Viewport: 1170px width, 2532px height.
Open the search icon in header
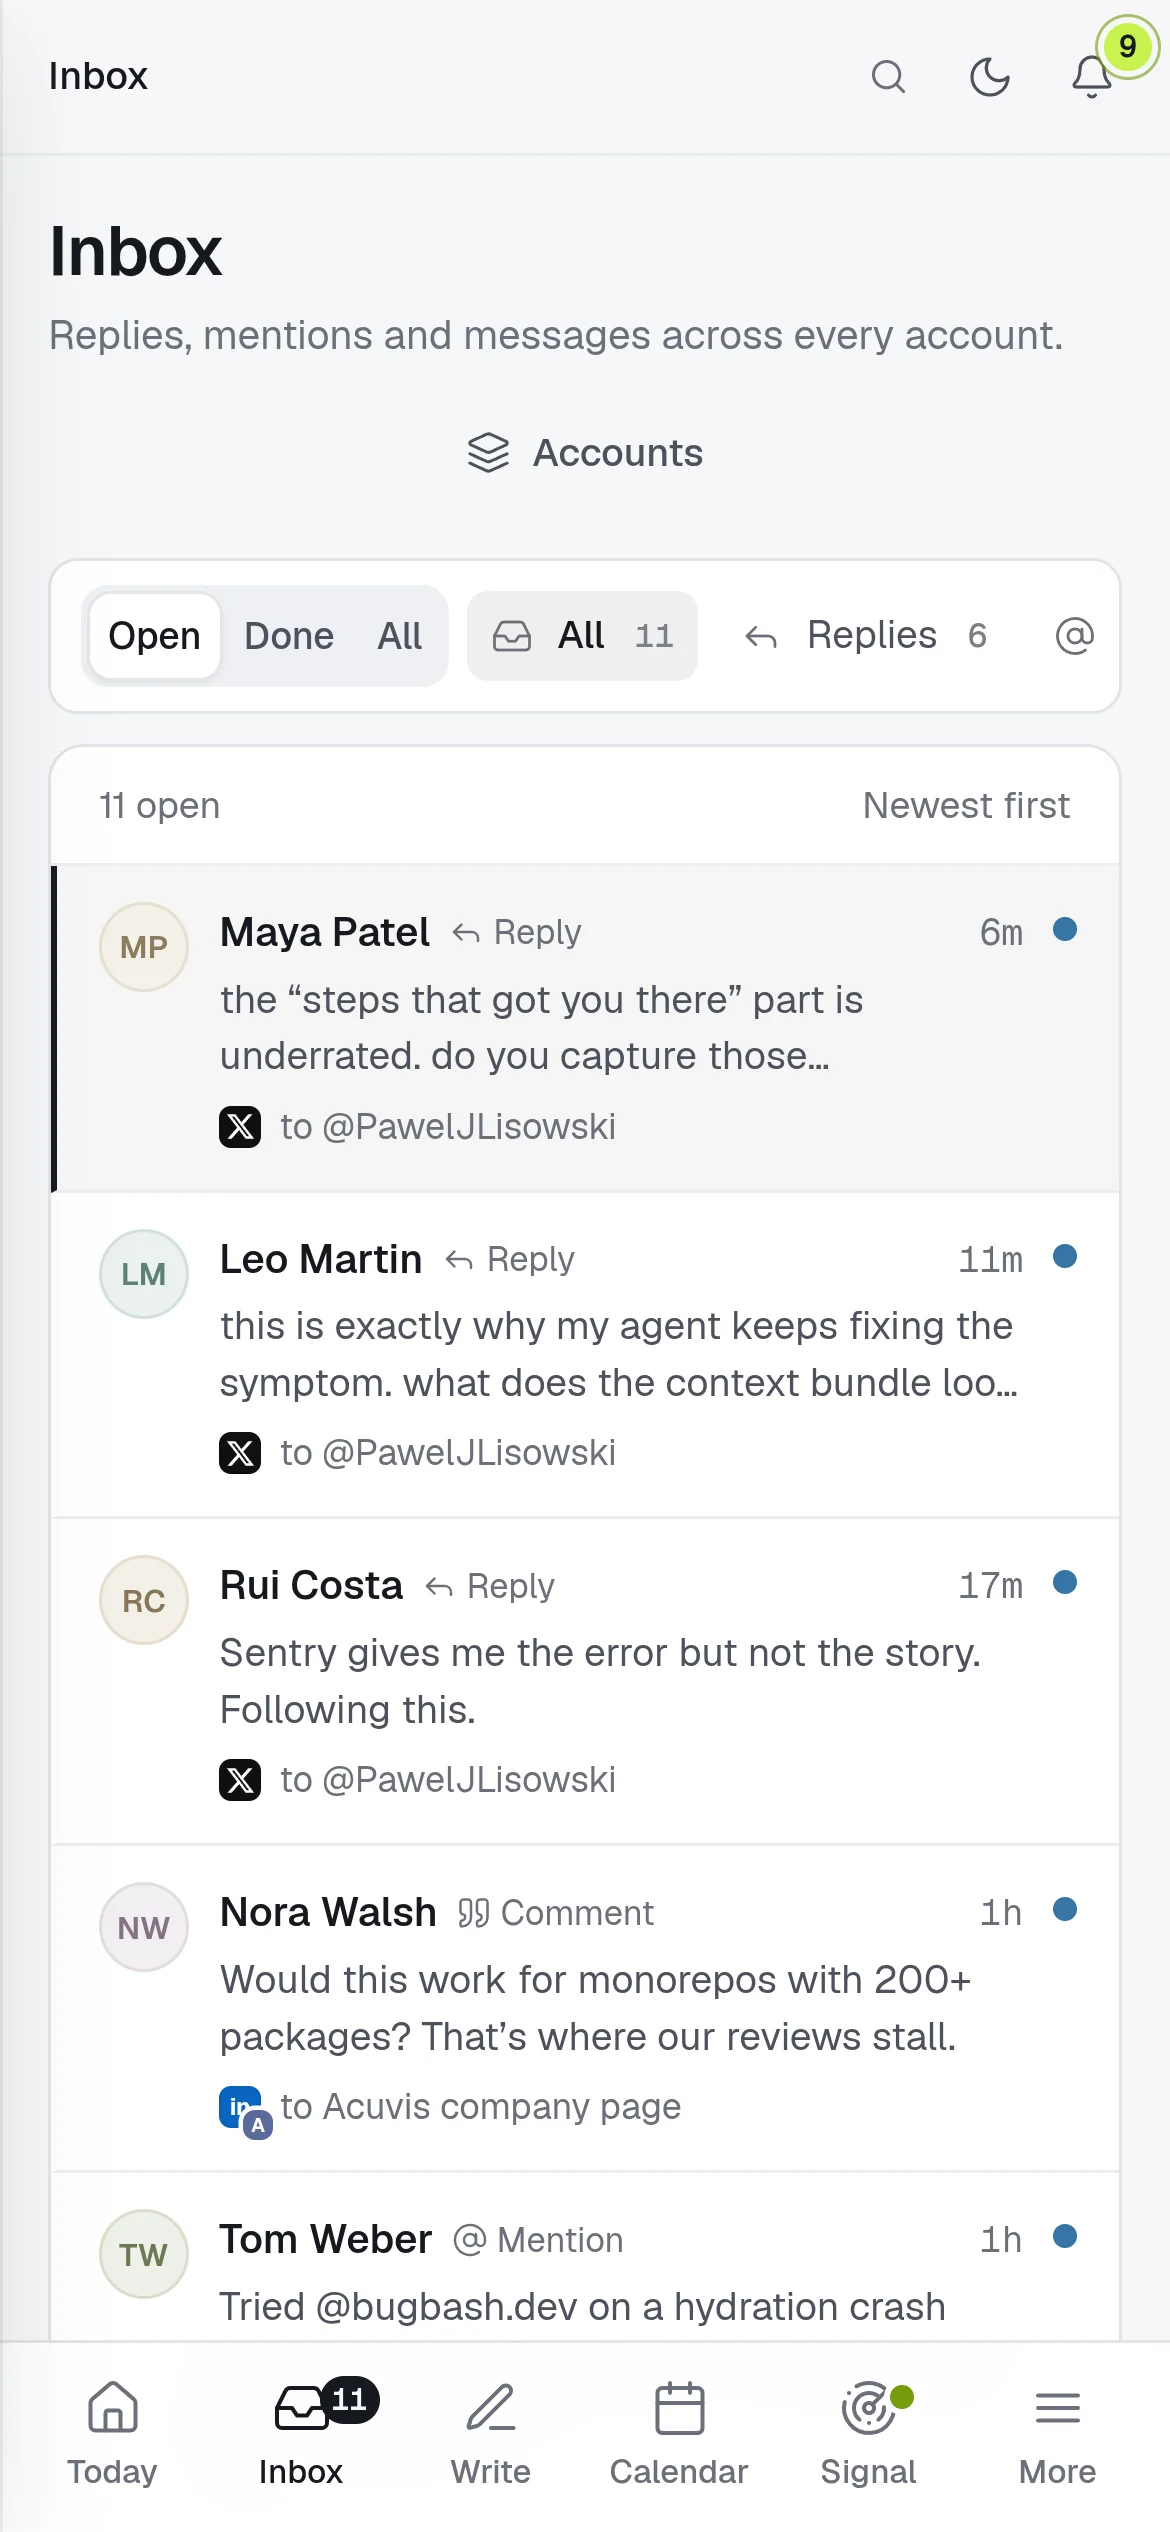click(x=888, y=77)
